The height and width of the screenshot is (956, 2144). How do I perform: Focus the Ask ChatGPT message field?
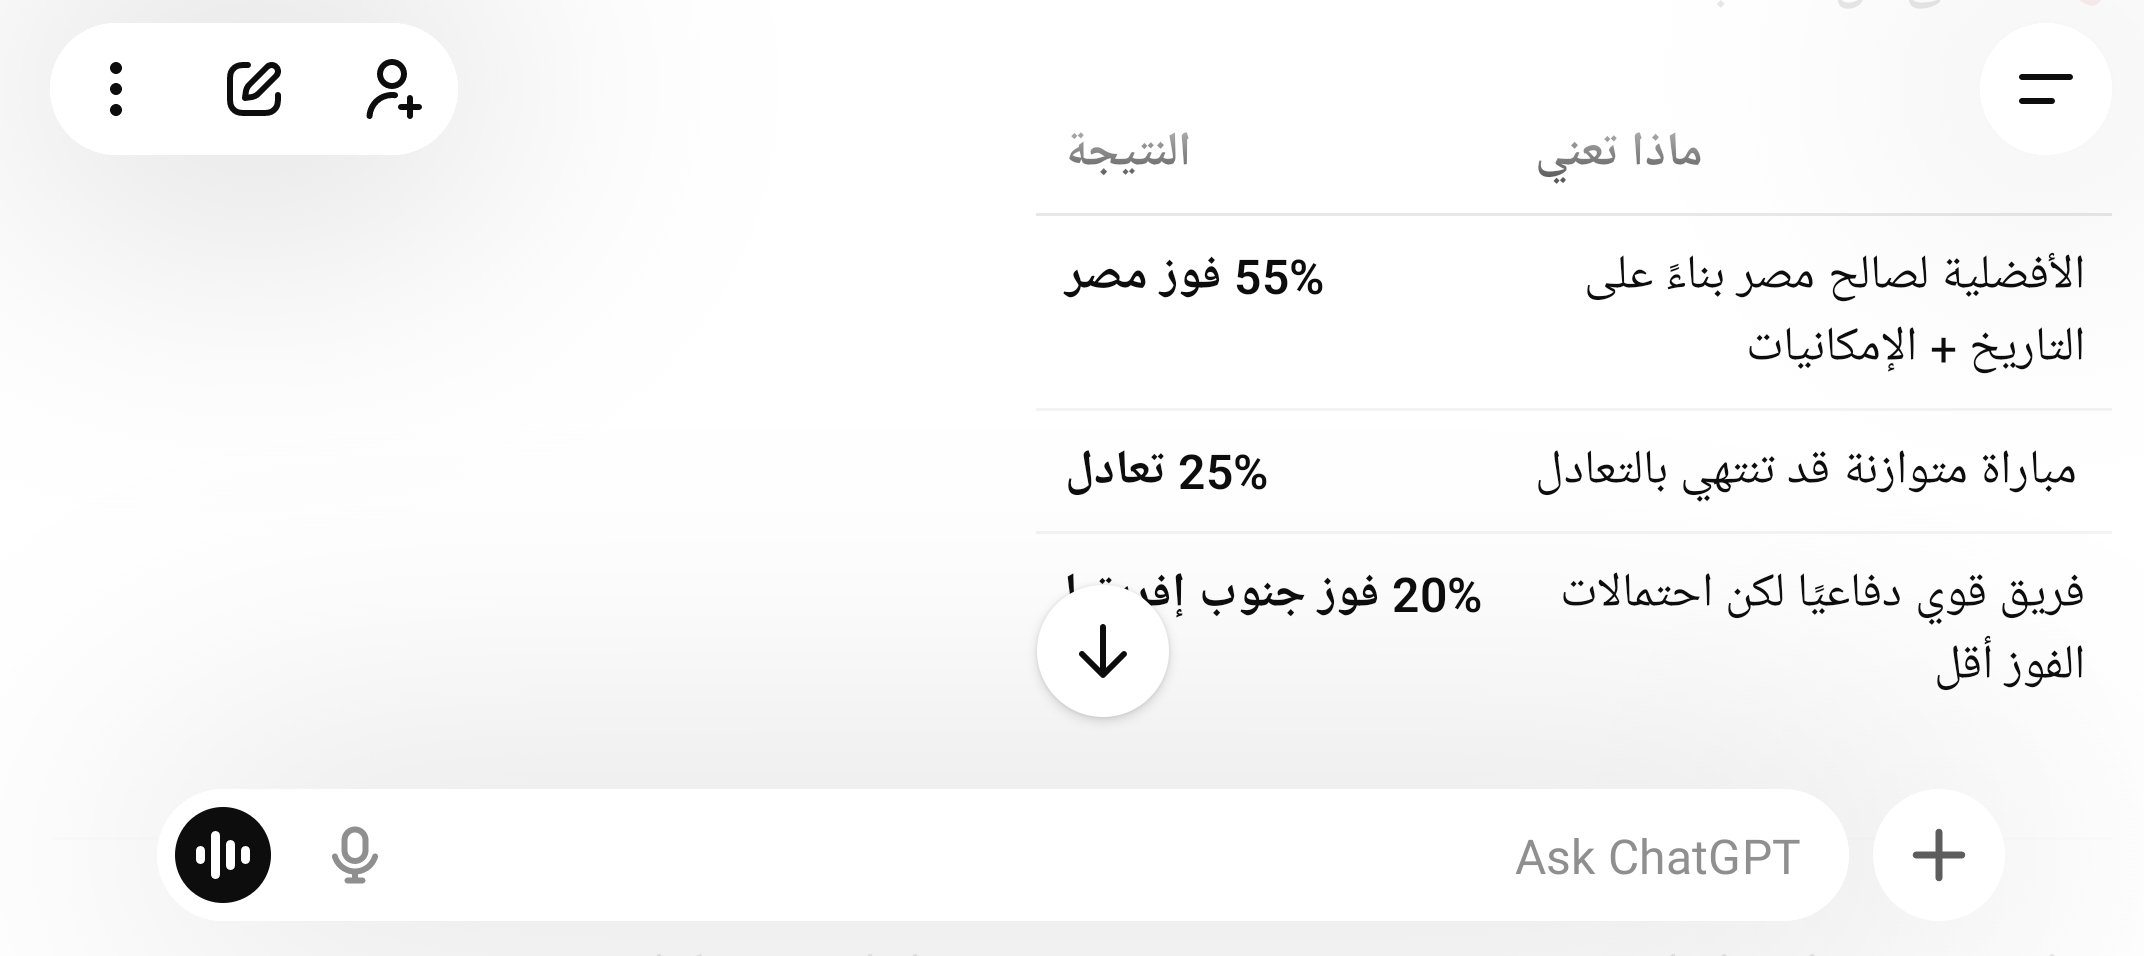point(1000,856)
